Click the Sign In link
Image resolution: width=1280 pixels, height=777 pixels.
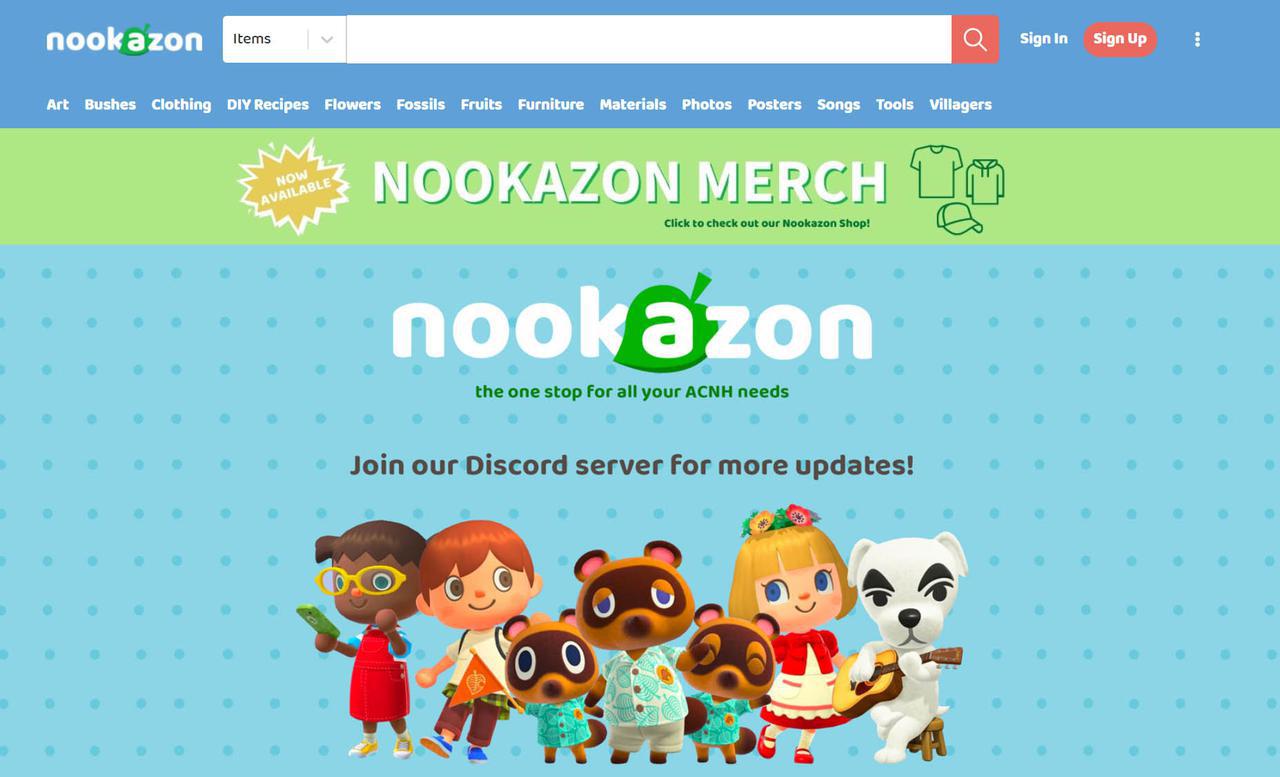coord(1043,39)
